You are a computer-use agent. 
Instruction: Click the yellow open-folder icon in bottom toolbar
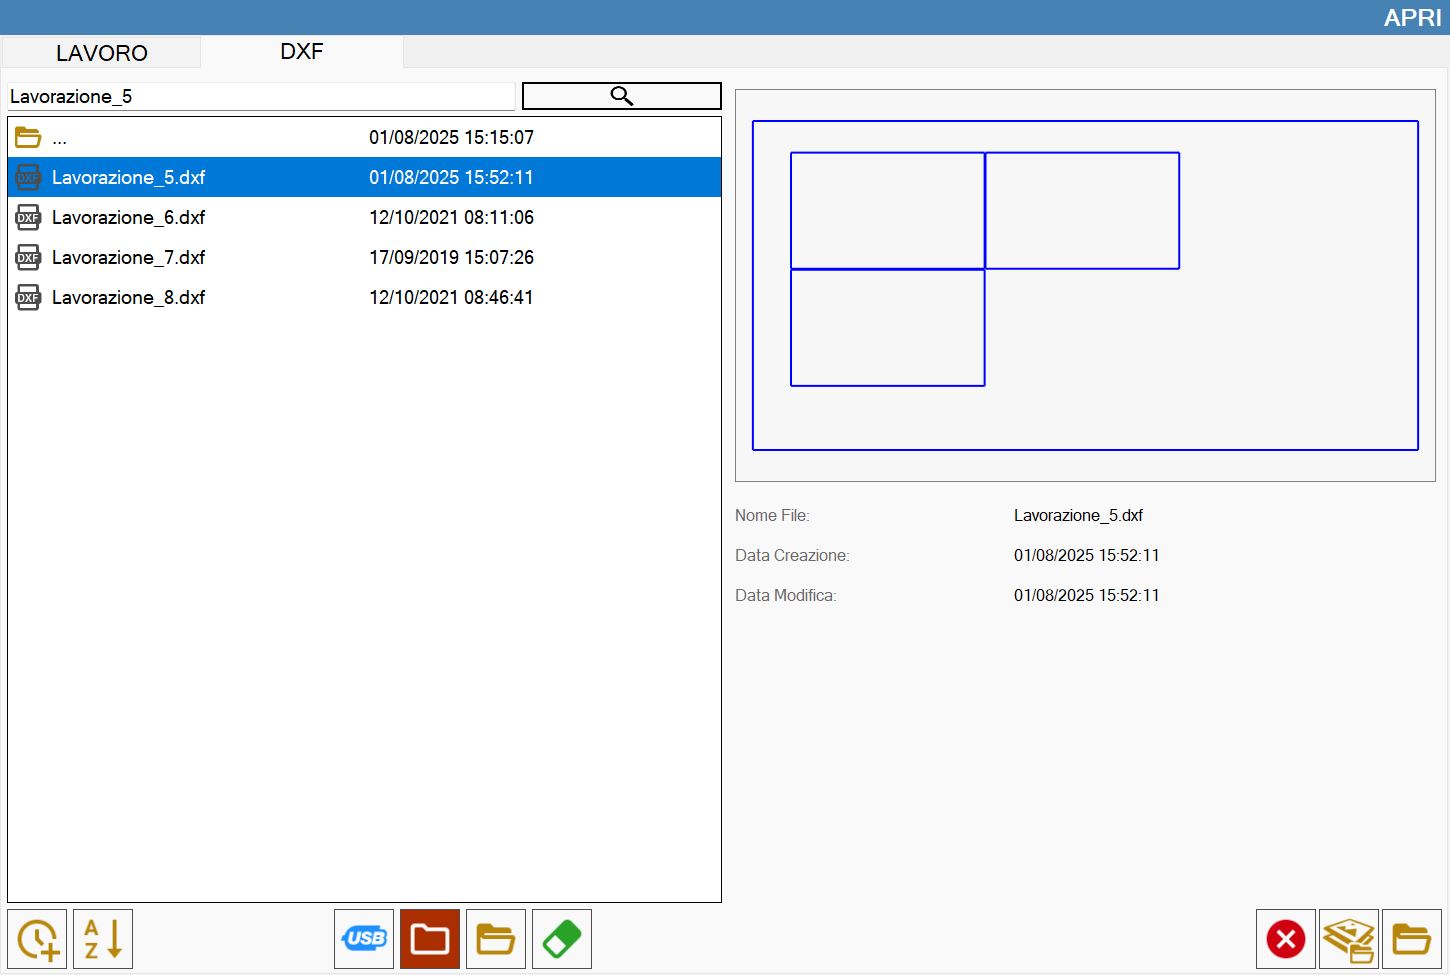[x=496, y=939]
